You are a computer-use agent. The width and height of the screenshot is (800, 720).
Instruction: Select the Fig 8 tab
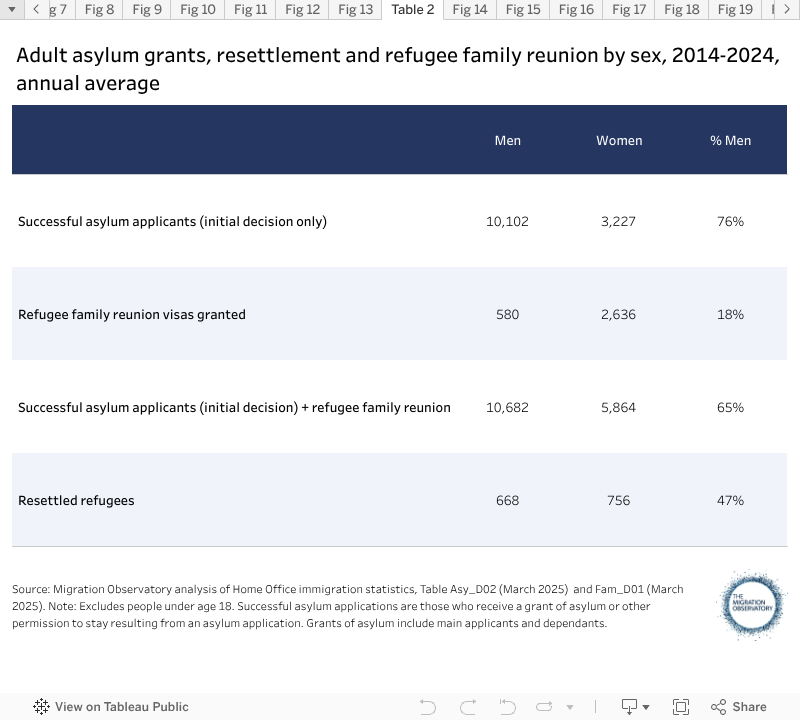point(99,10)
